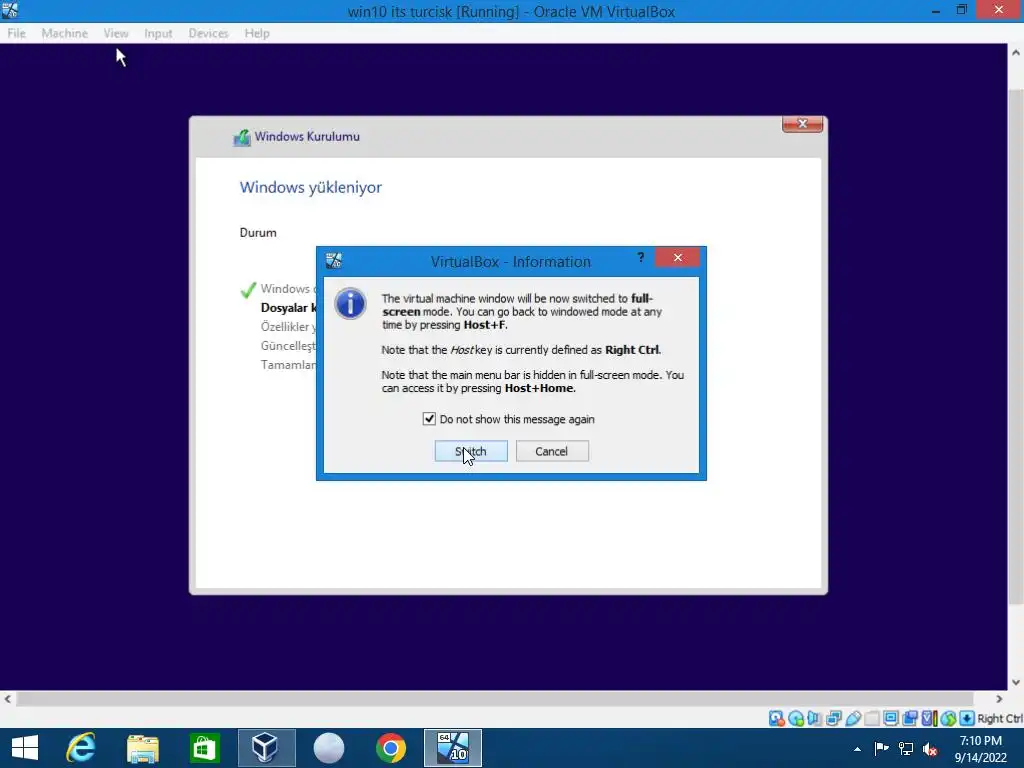Open the Windows Store taskbar icon
Screen dimensions: 1024x768
click(204, 748)
